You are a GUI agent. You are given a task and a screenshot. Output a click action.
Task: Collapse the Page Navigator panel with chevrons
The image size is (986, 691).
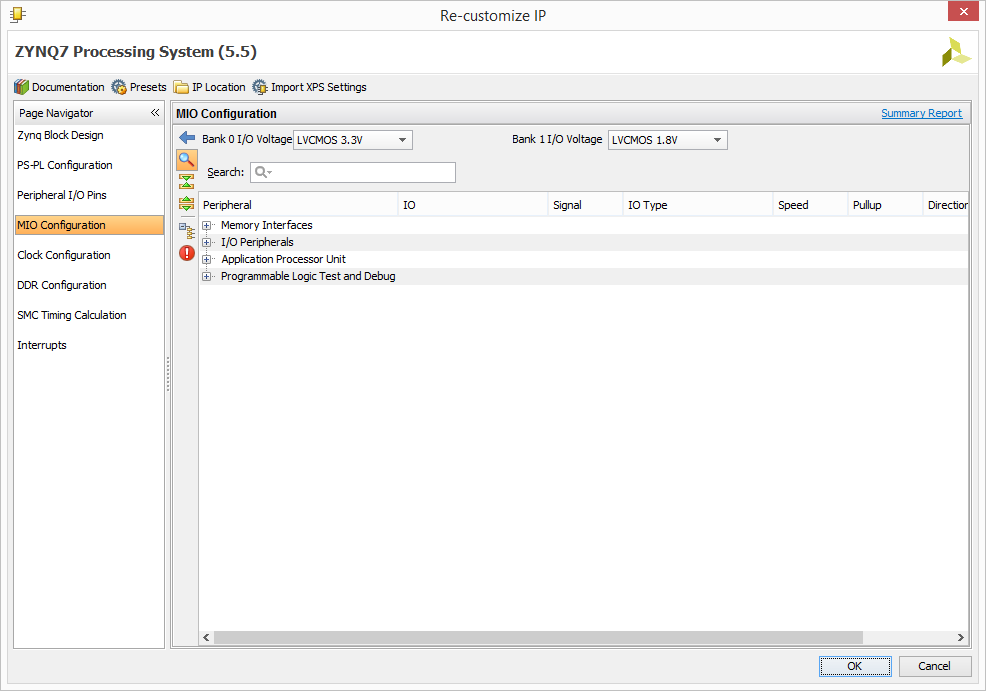(155, 113)
